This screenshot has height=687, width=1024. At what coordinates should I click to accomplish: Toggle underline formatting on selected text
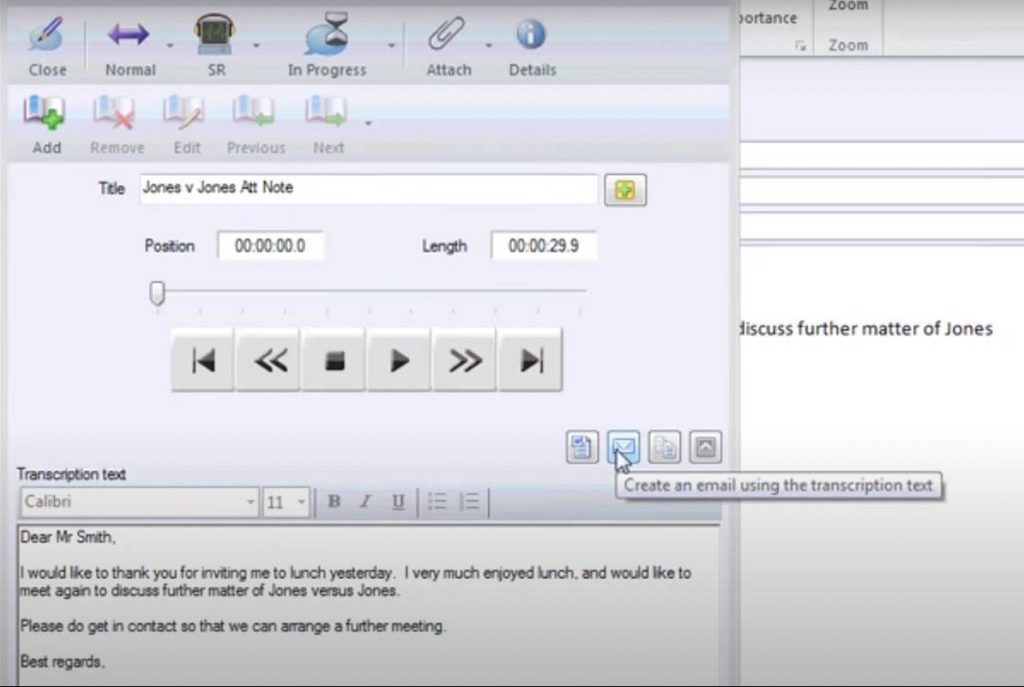(397, 502)
